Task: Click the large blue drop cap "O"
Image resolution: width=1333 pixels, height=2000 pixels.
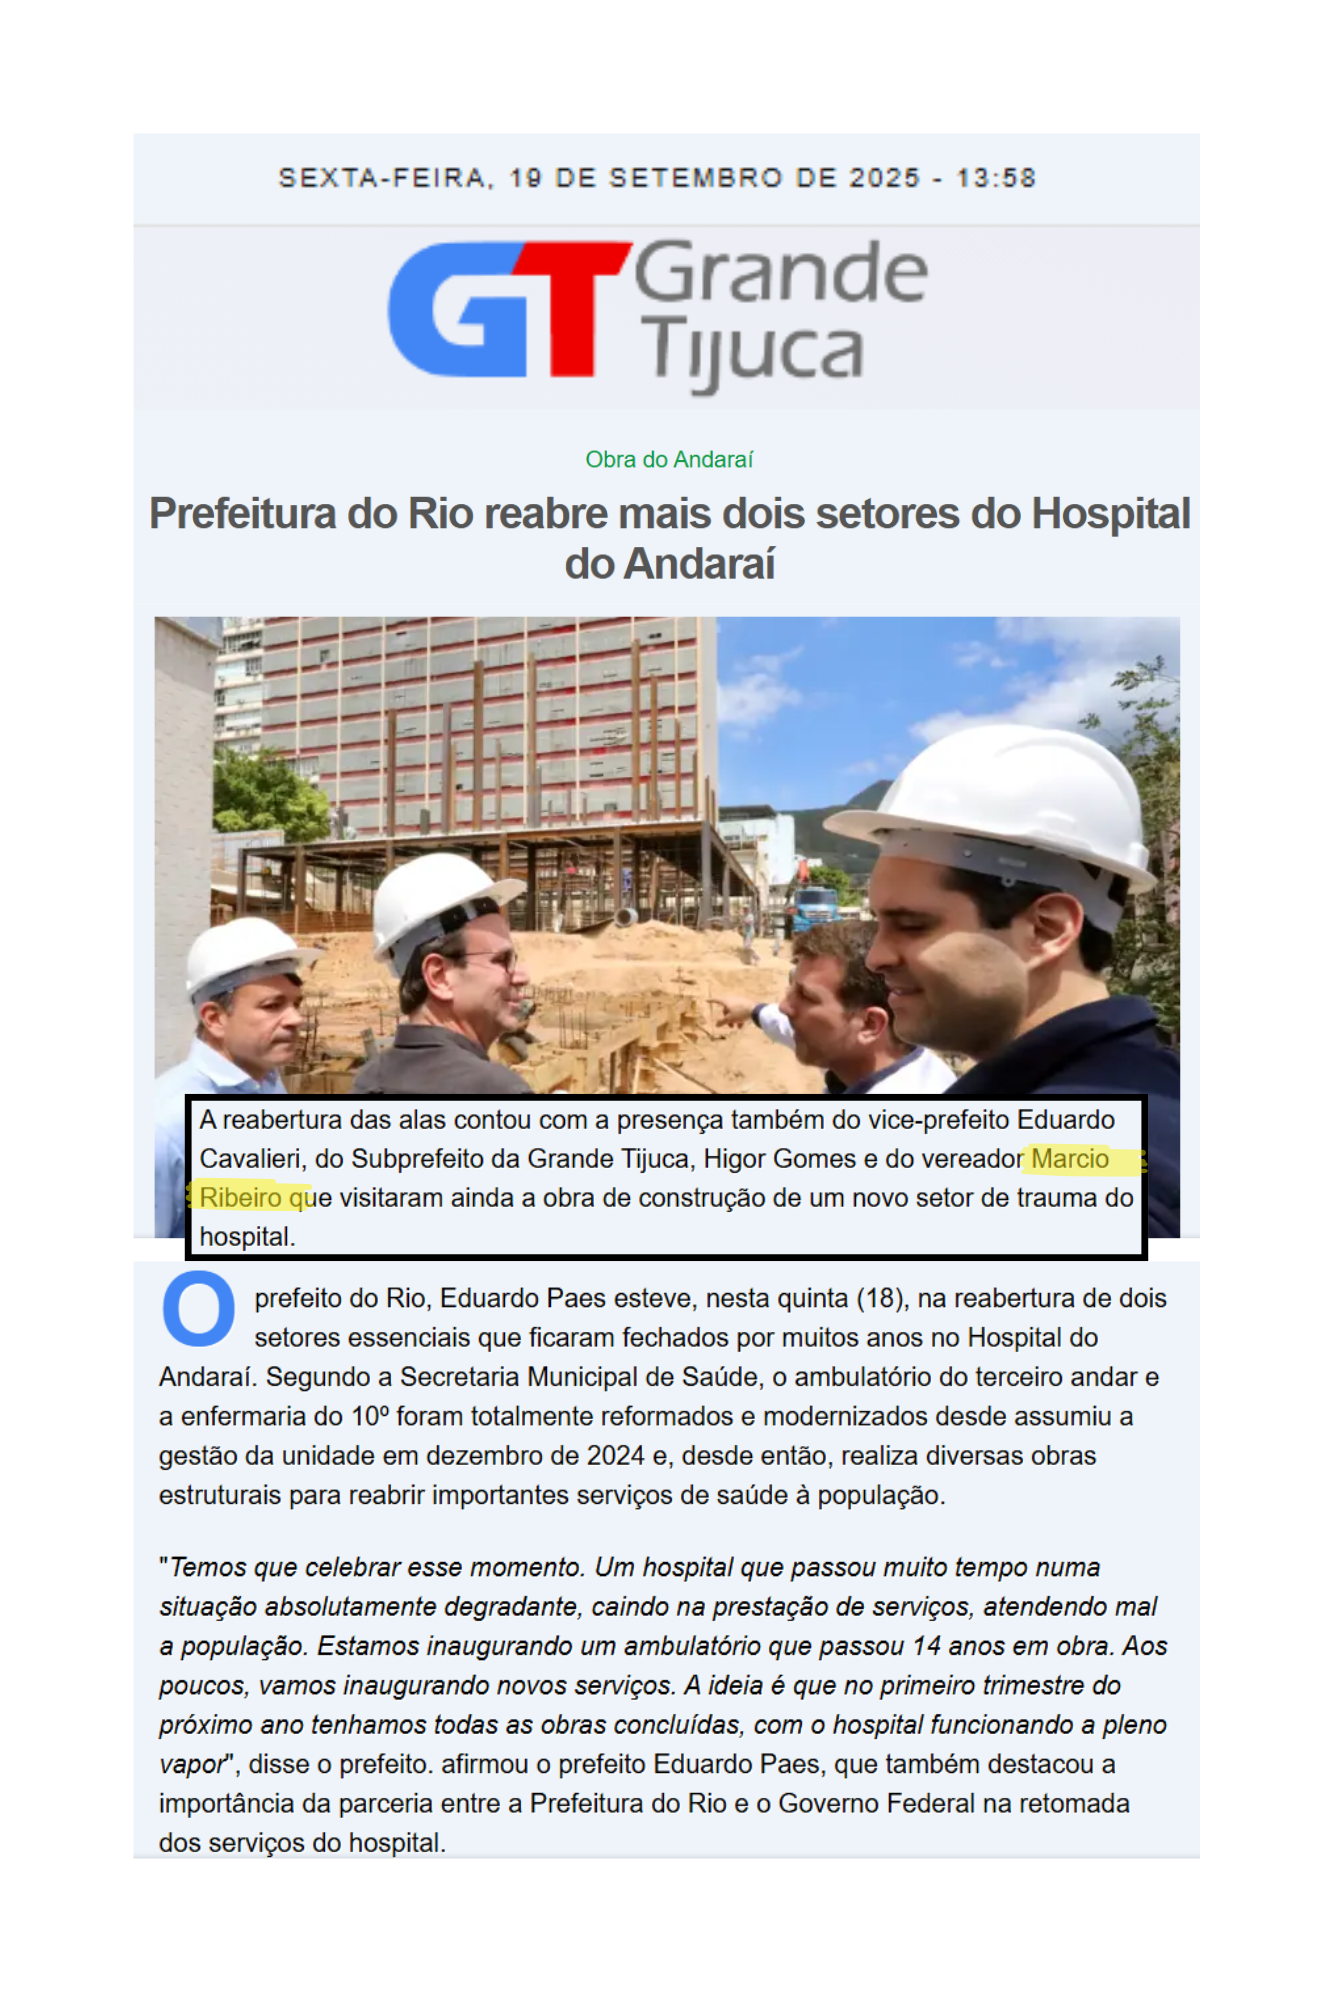Action: pyautogui.click(x=198, y=1308)
